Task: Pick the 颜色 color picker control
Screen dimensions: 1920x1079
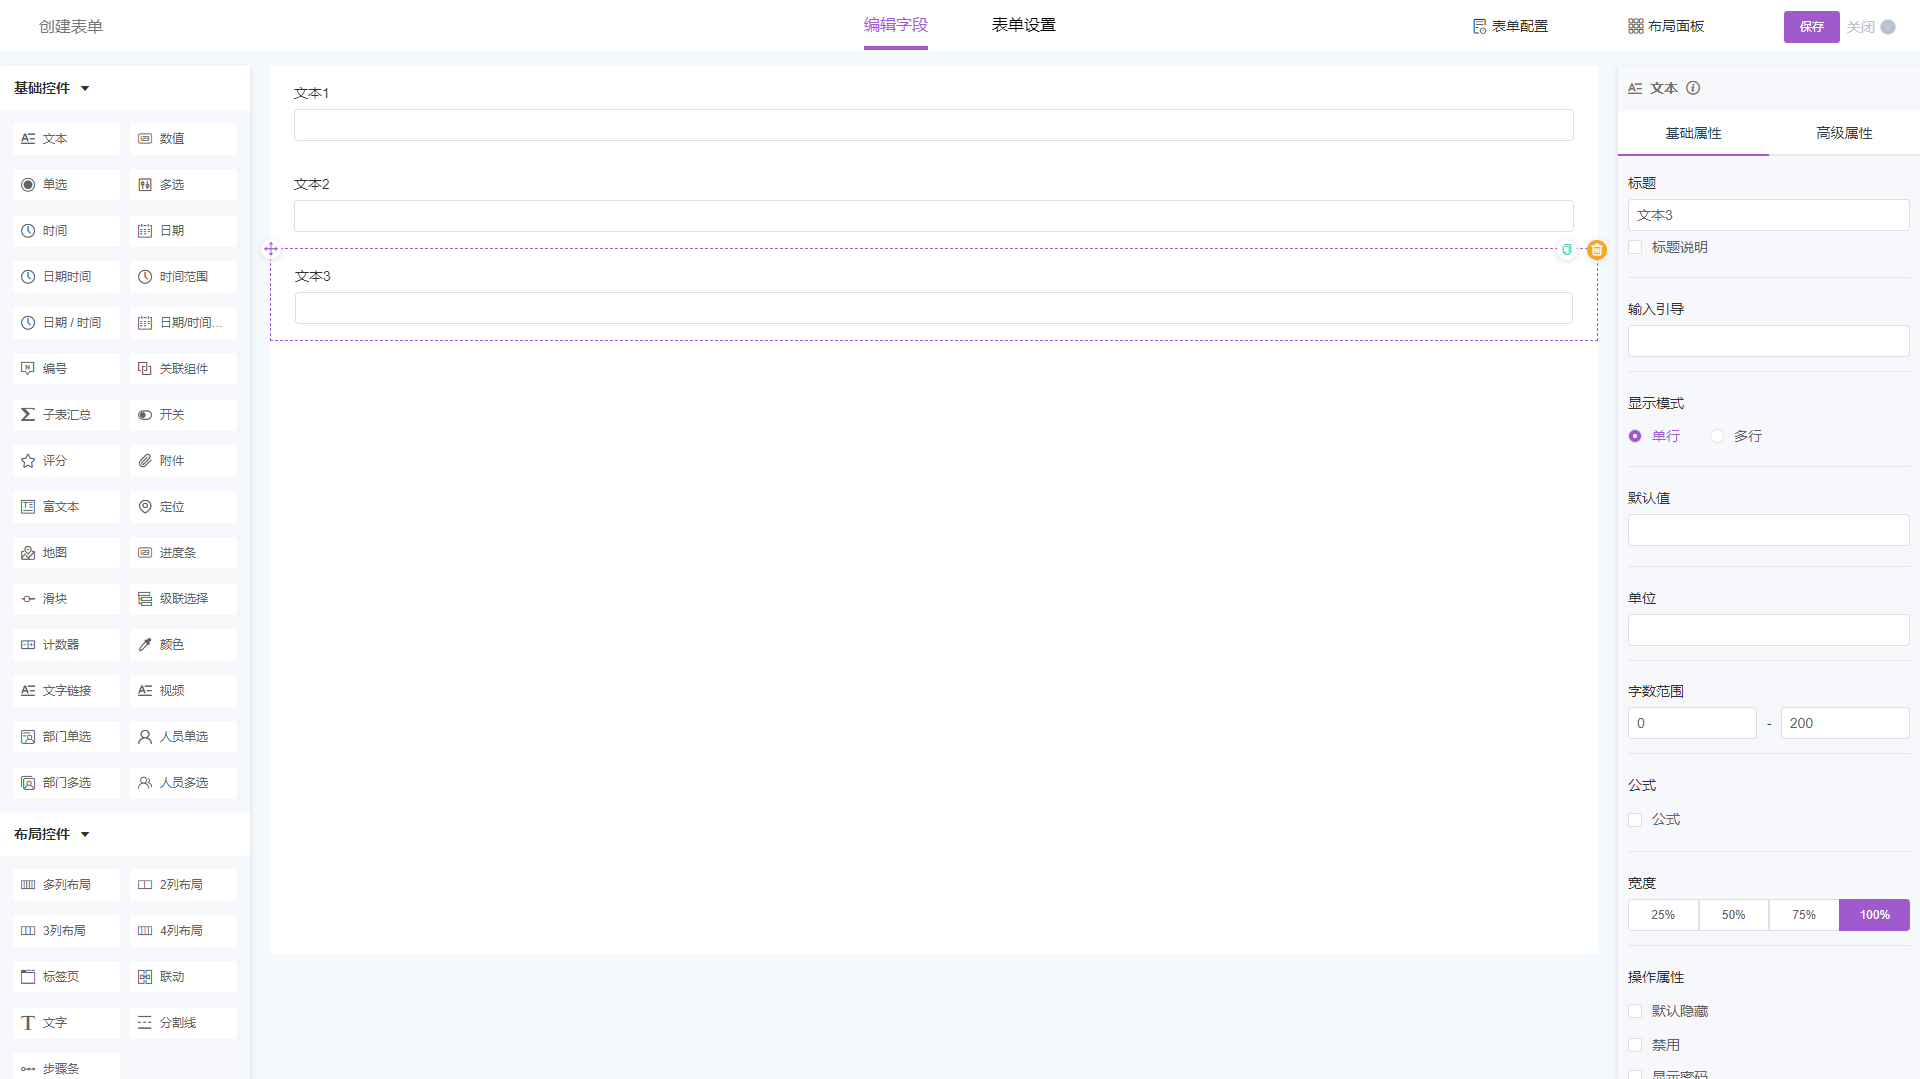Action: coord(183,645)
